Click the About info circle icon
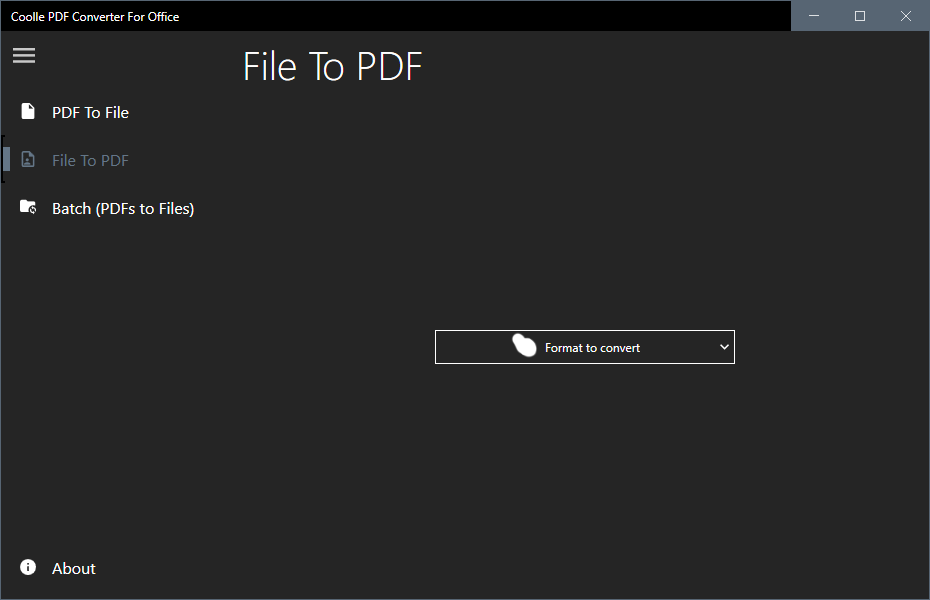The height and width of the screenshot is (600, 930). [28, 568]
